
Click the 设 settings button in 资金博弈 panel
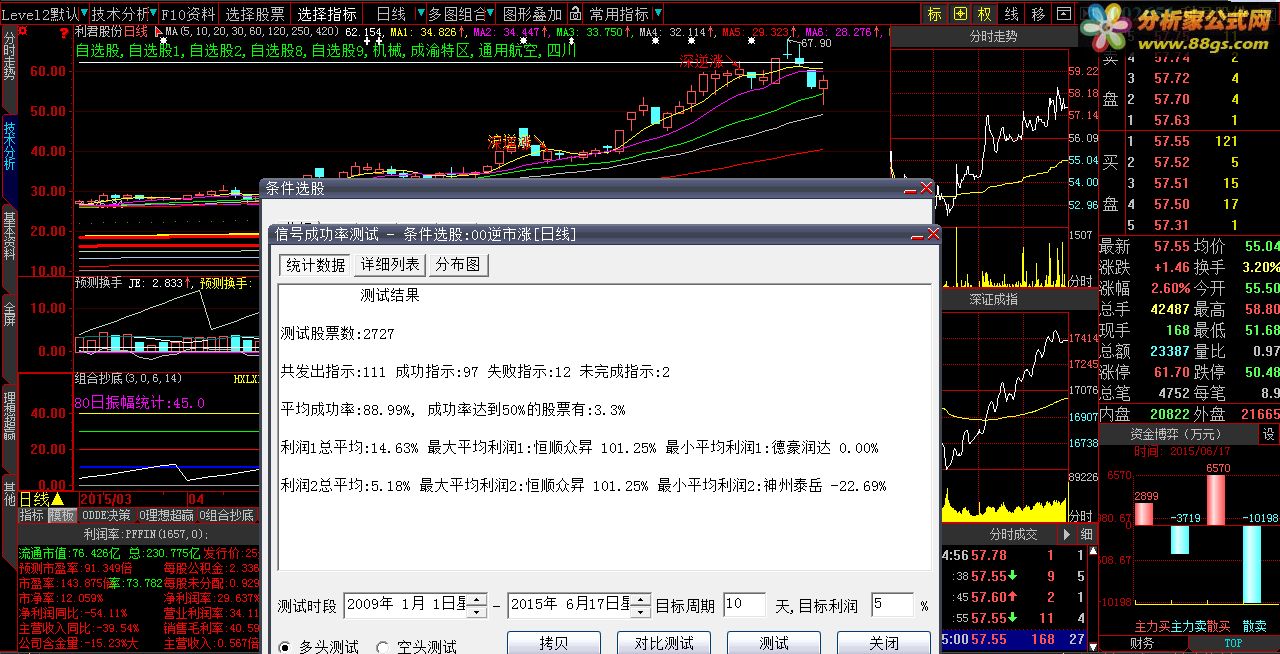point(1268,434)
